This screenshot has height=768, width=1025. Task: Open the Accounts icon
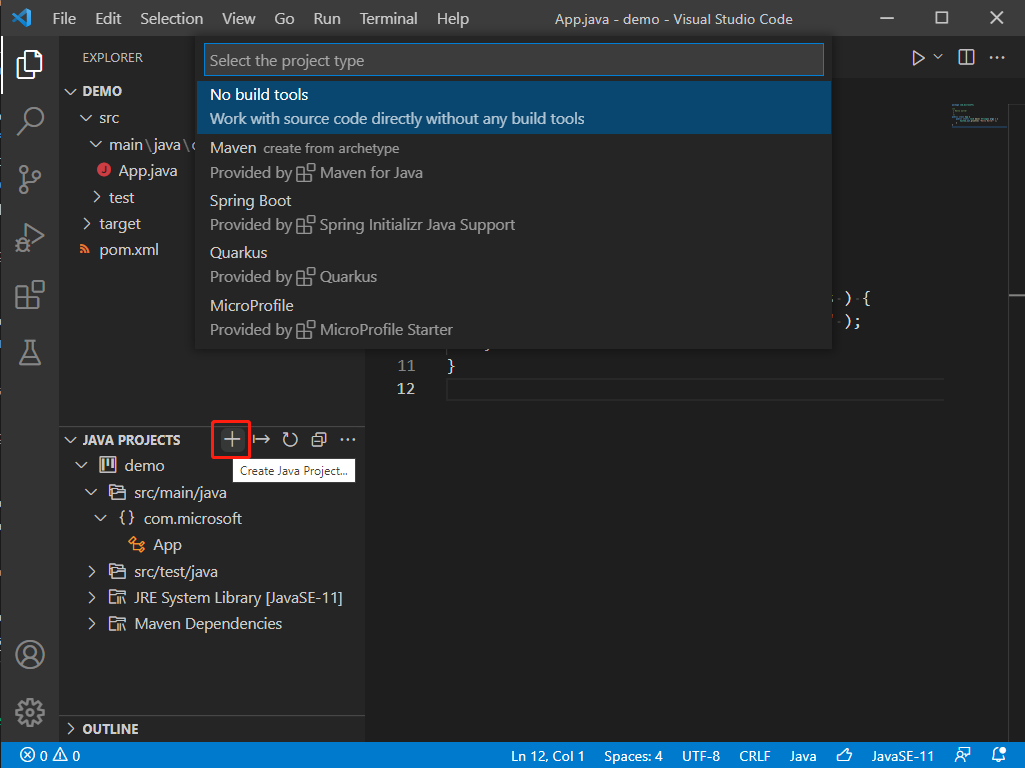[x=30, y=655]
